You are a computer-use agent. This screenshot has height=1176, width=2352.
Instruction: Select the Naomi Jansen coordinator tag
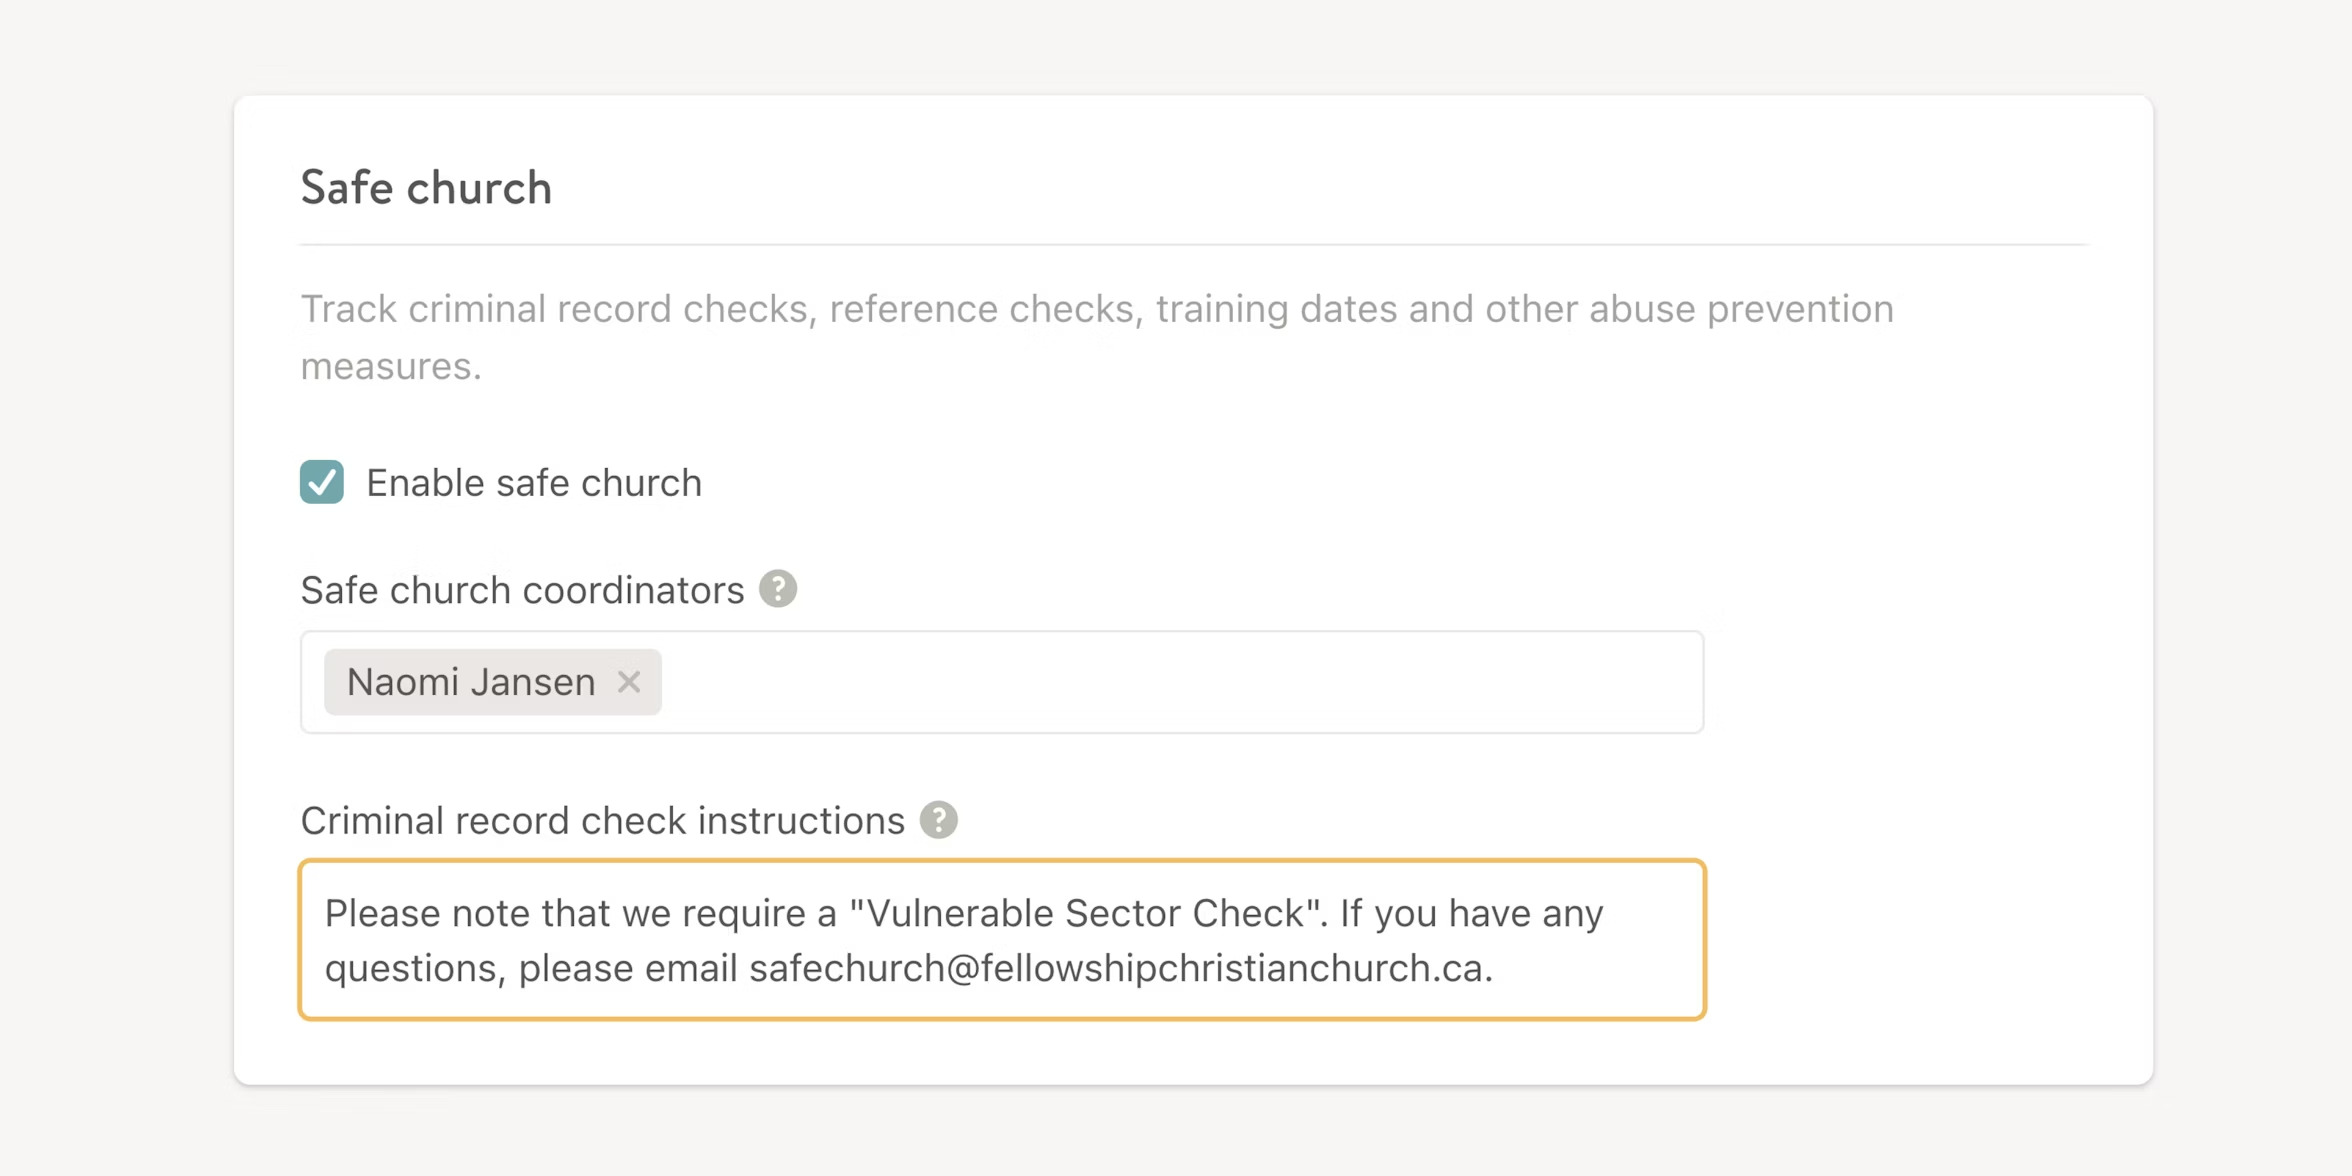470,682
